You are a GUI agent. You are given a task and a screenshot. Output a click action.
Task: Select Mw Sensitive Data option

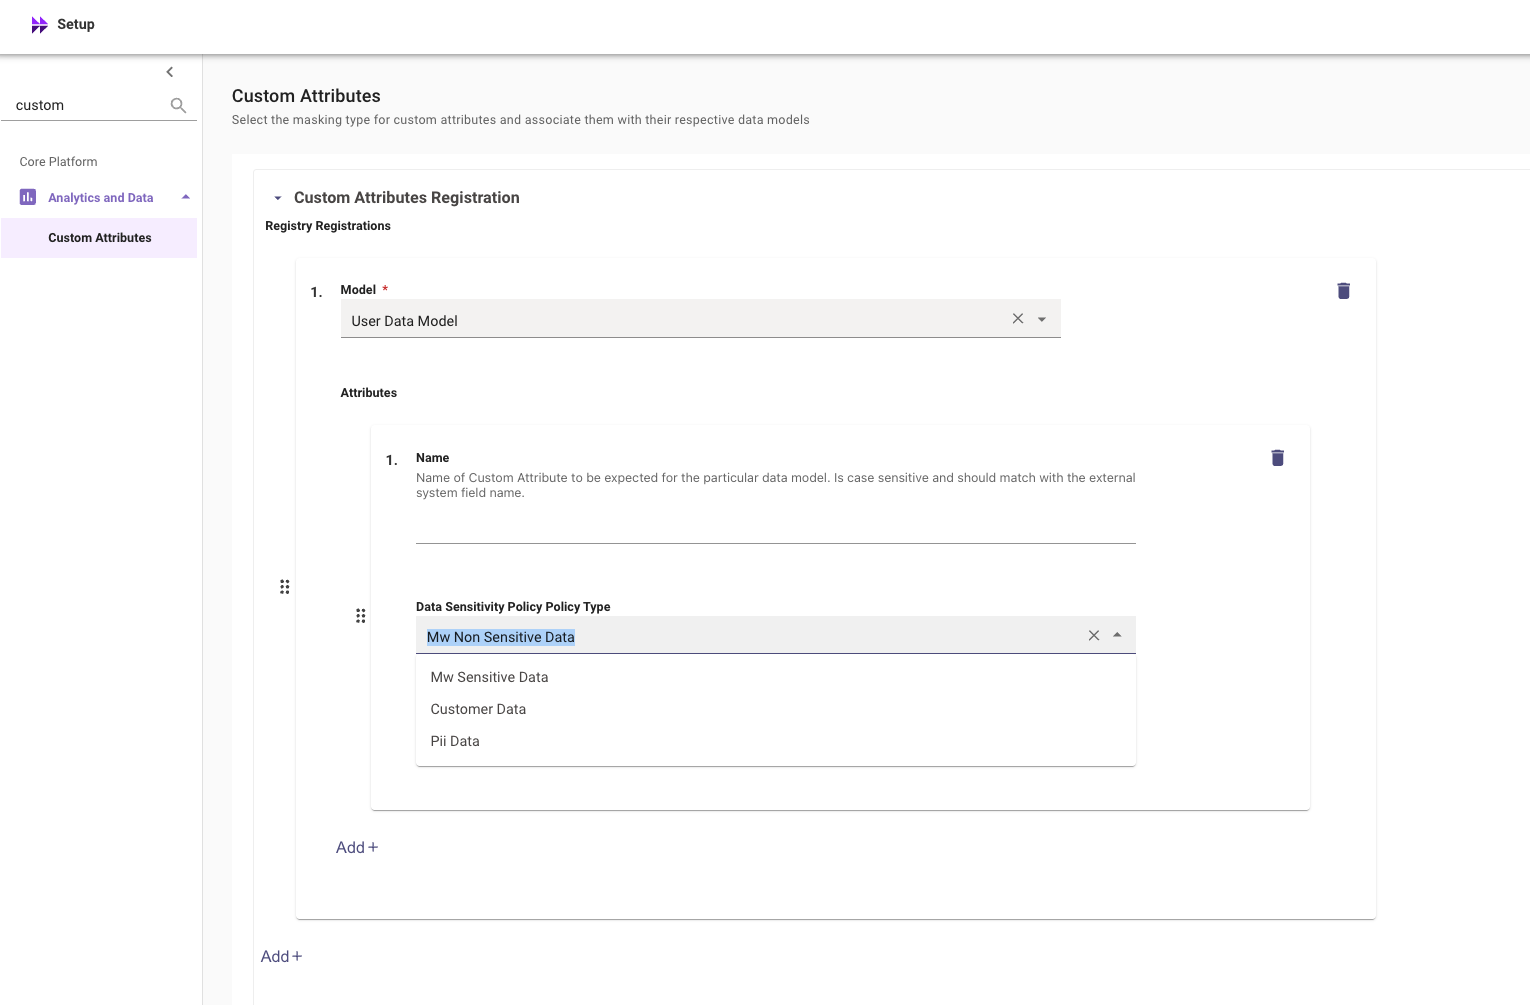tap(775, 677)
